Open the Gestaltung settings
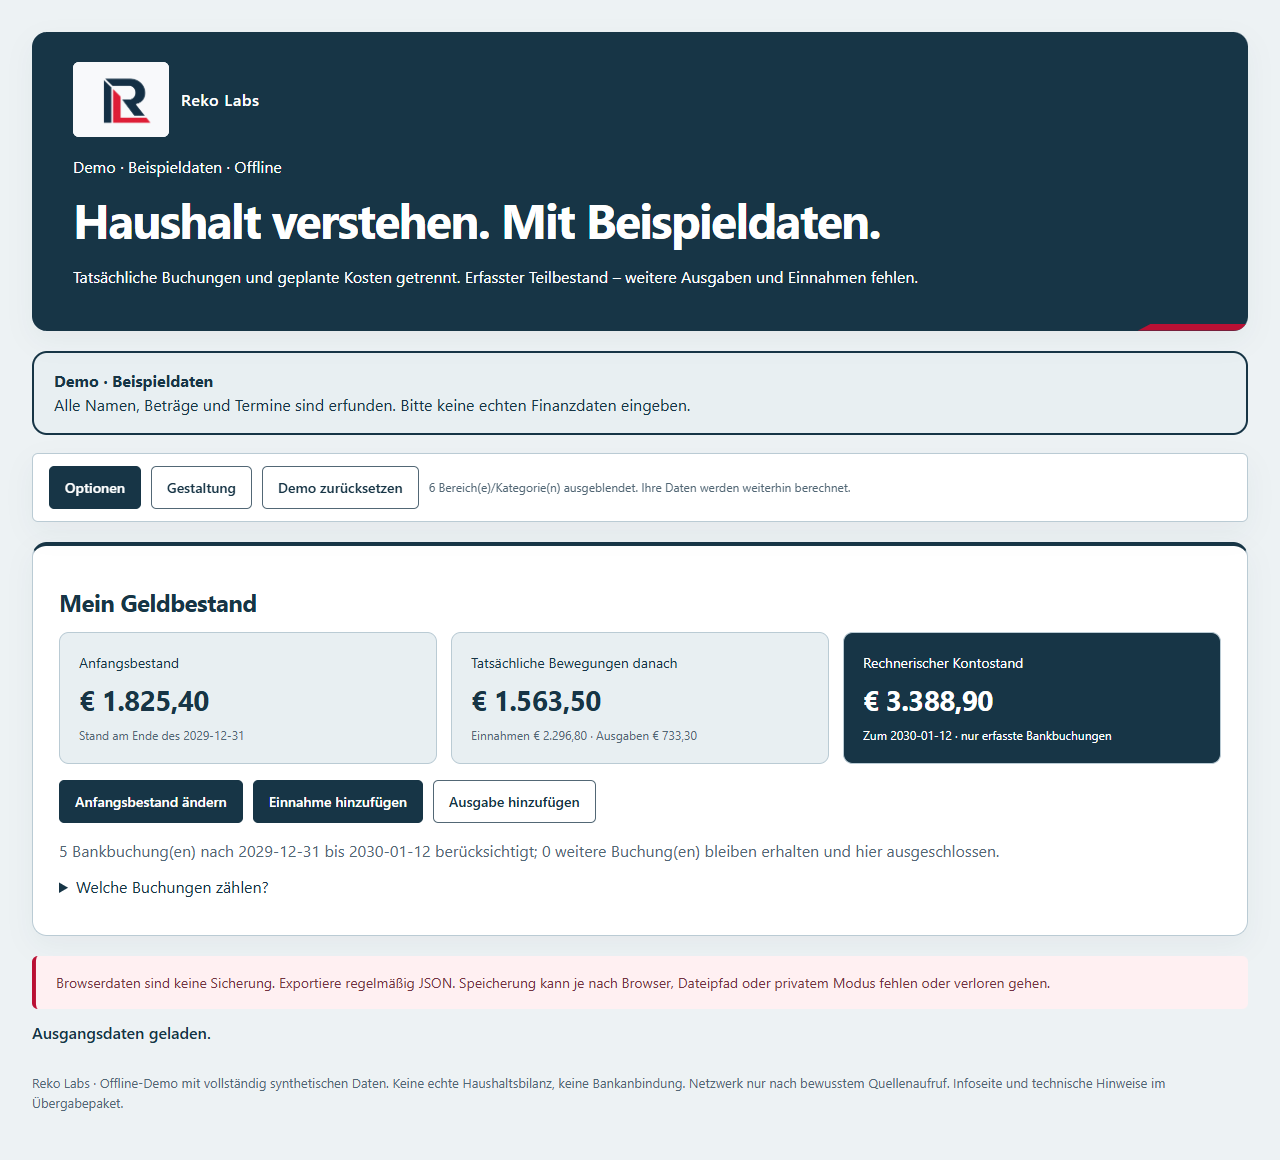The width and height of the screenshot is (1280, 1160). (201, 488)
